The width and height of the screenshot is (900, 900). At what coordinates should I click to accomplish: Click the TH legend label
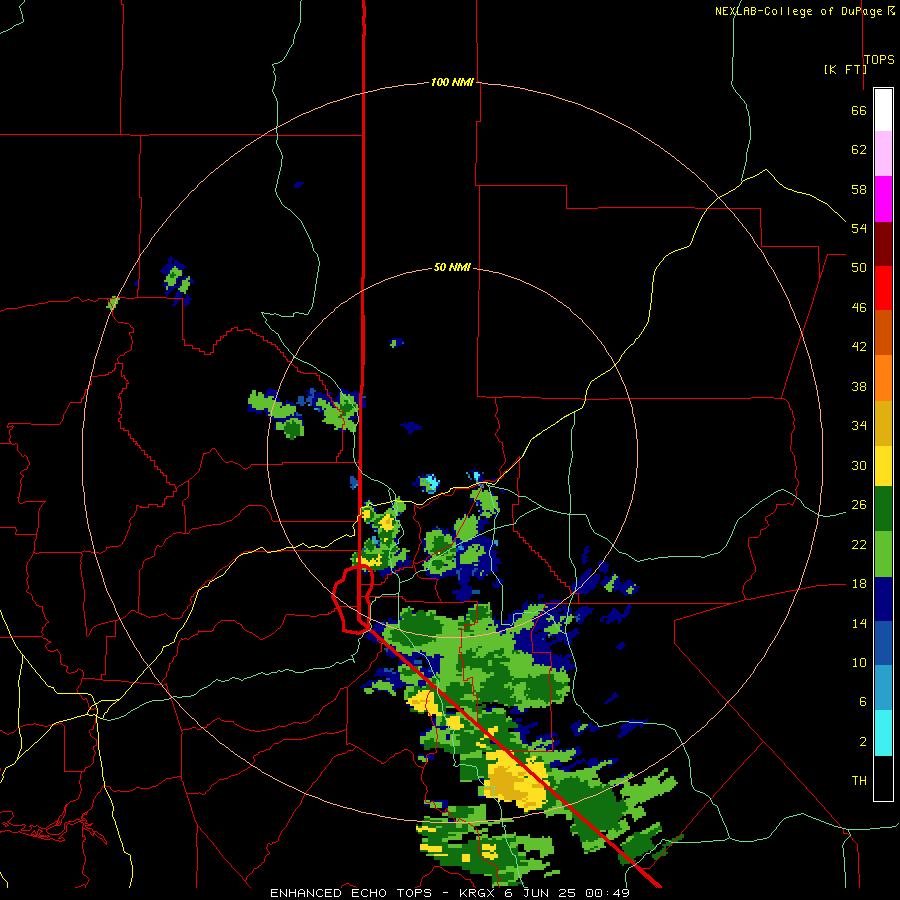tap(859, 781)
